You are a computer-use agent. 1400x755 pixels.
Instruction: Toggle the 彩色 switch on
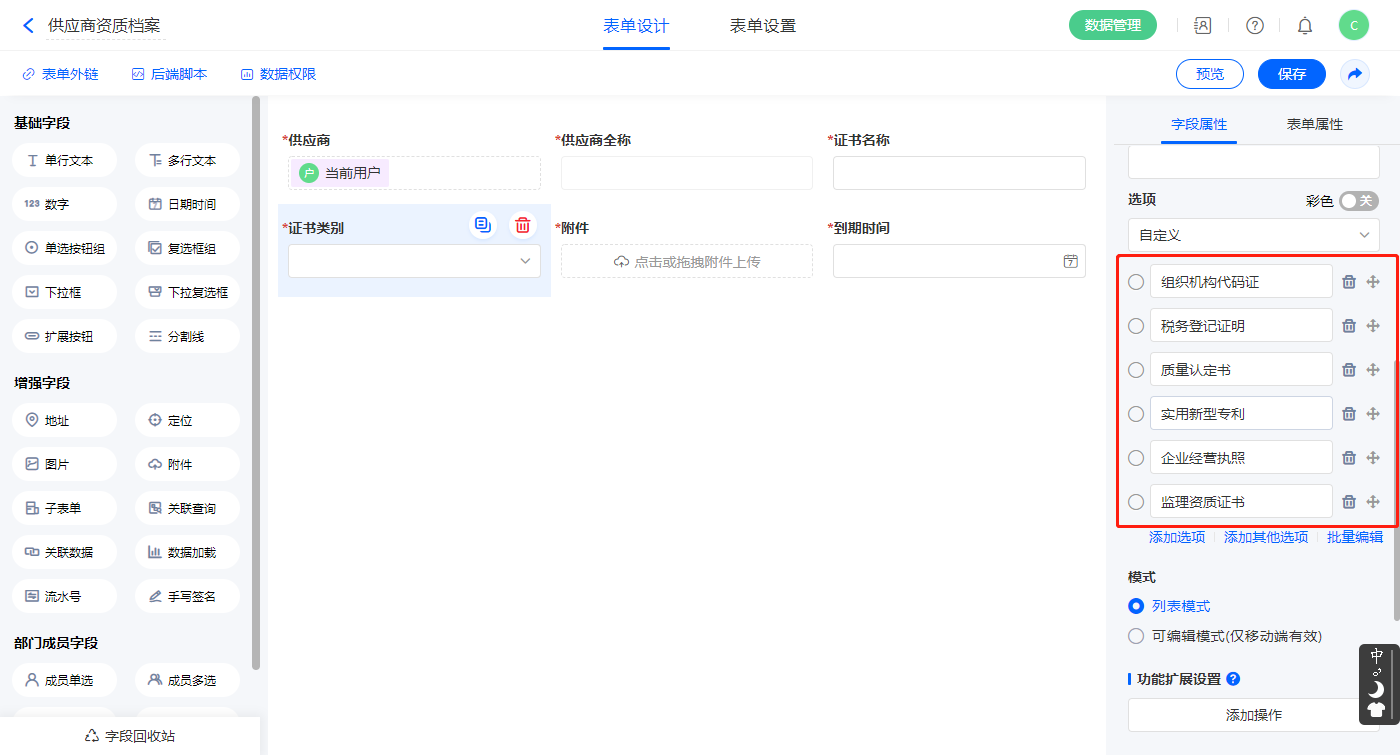point(1358,201)
